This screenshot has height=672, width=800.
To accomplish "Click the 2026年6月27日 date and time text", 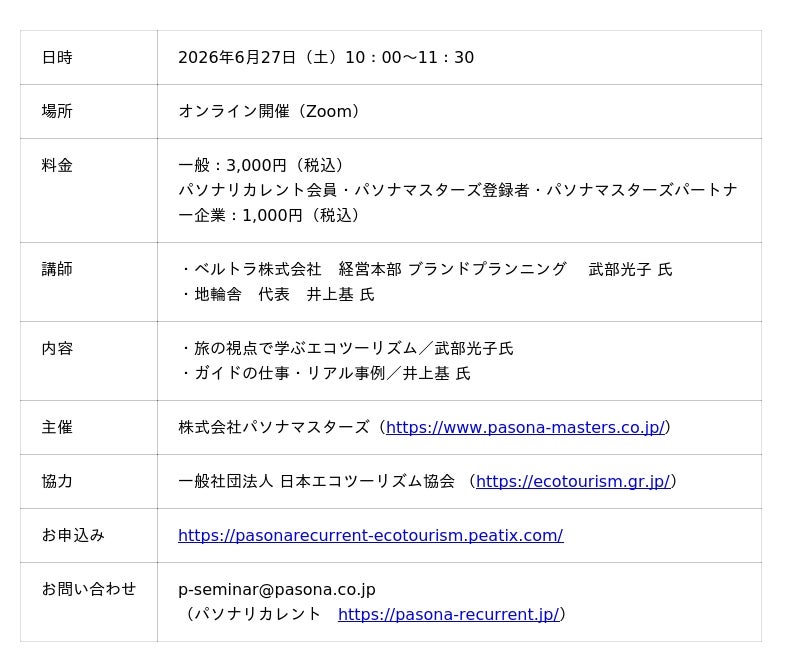I will (x=326, y=58).
